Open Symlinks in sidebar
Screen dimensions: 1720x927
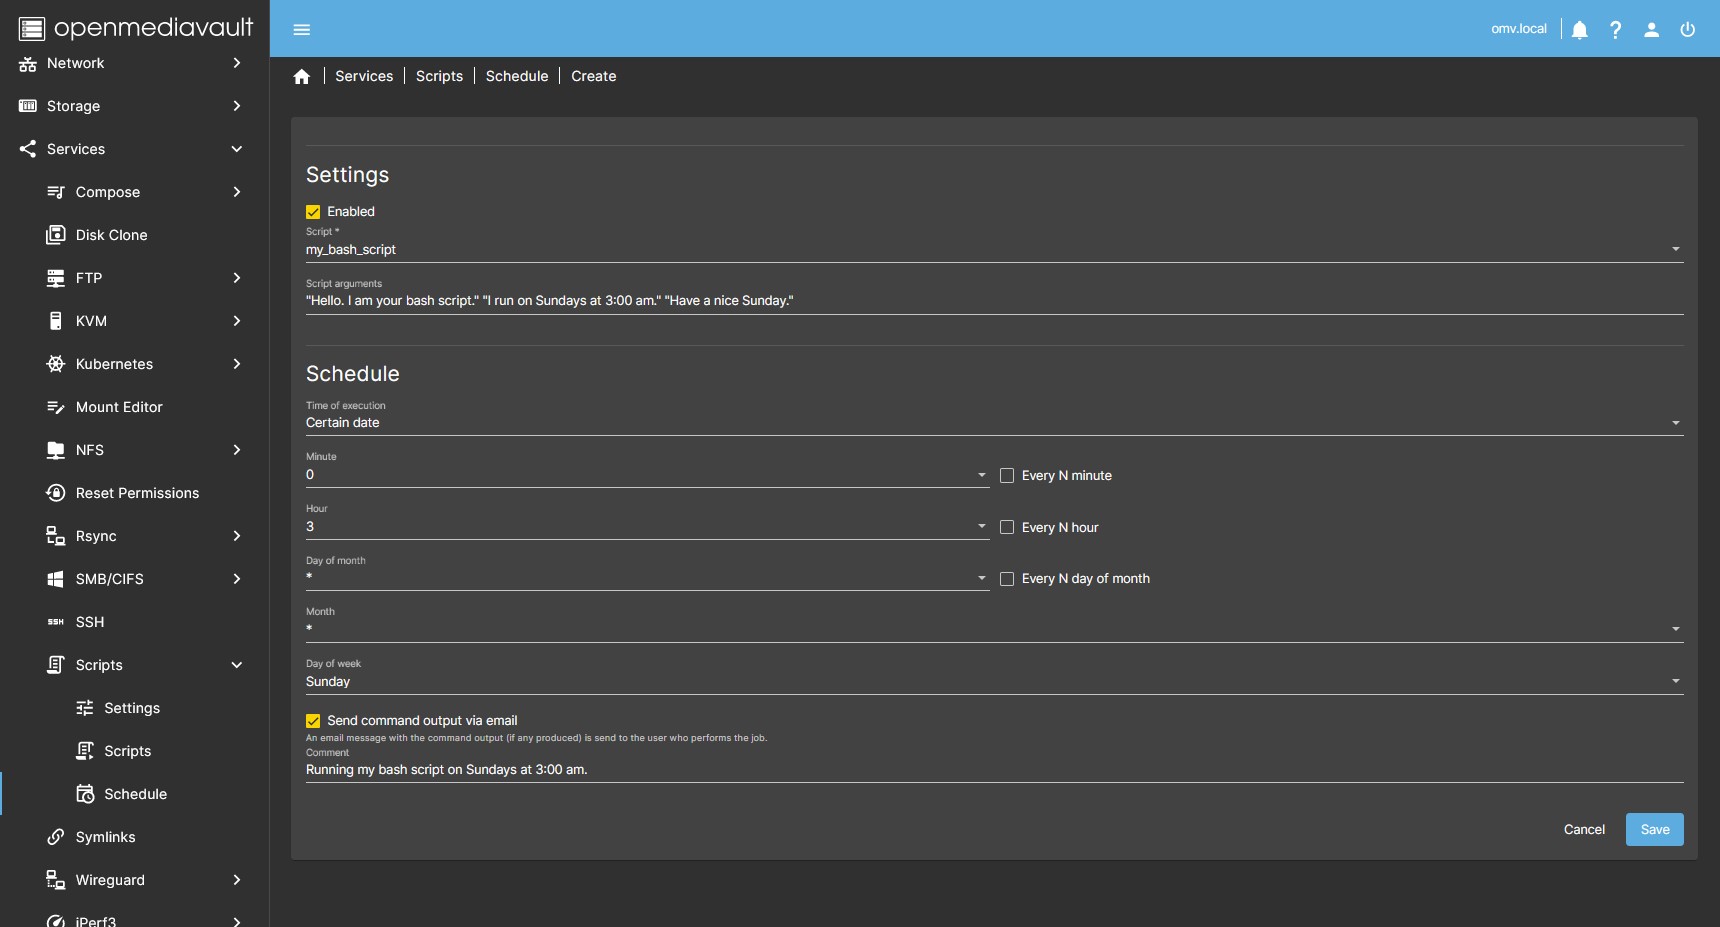click(105, 837)
